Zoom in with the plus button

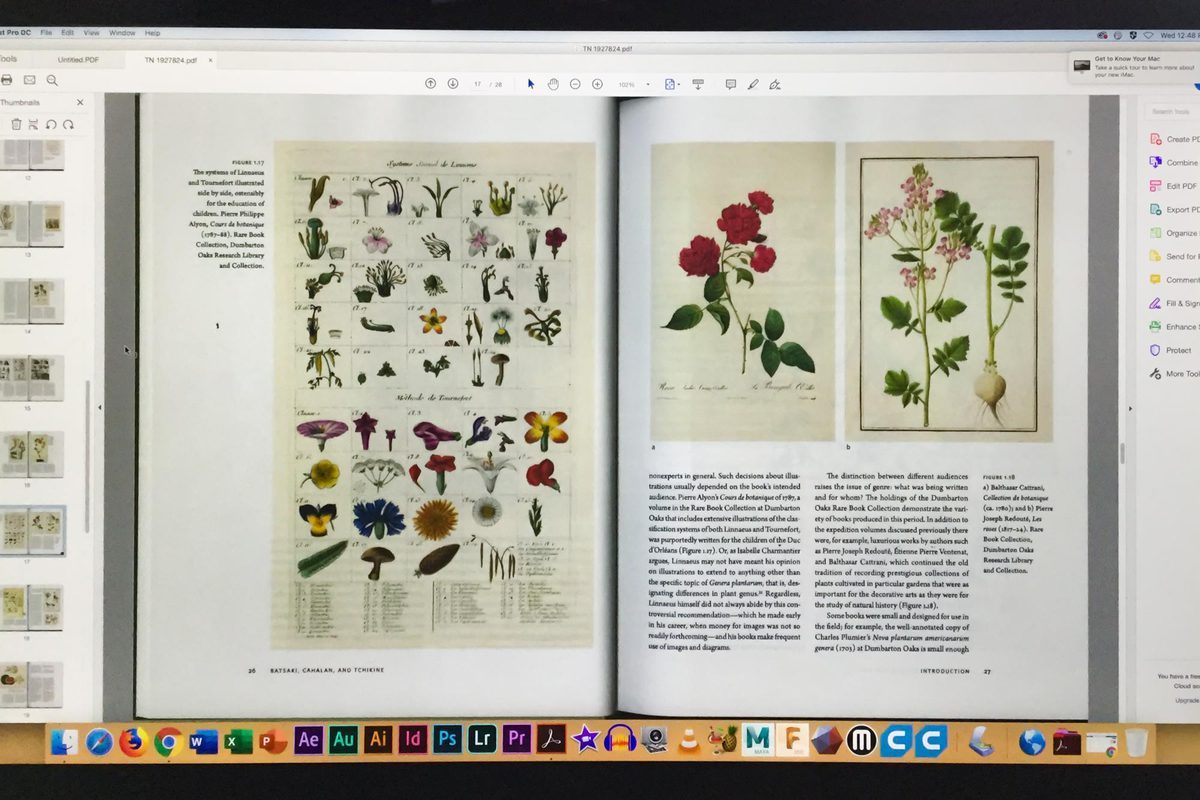pos(597,84)
